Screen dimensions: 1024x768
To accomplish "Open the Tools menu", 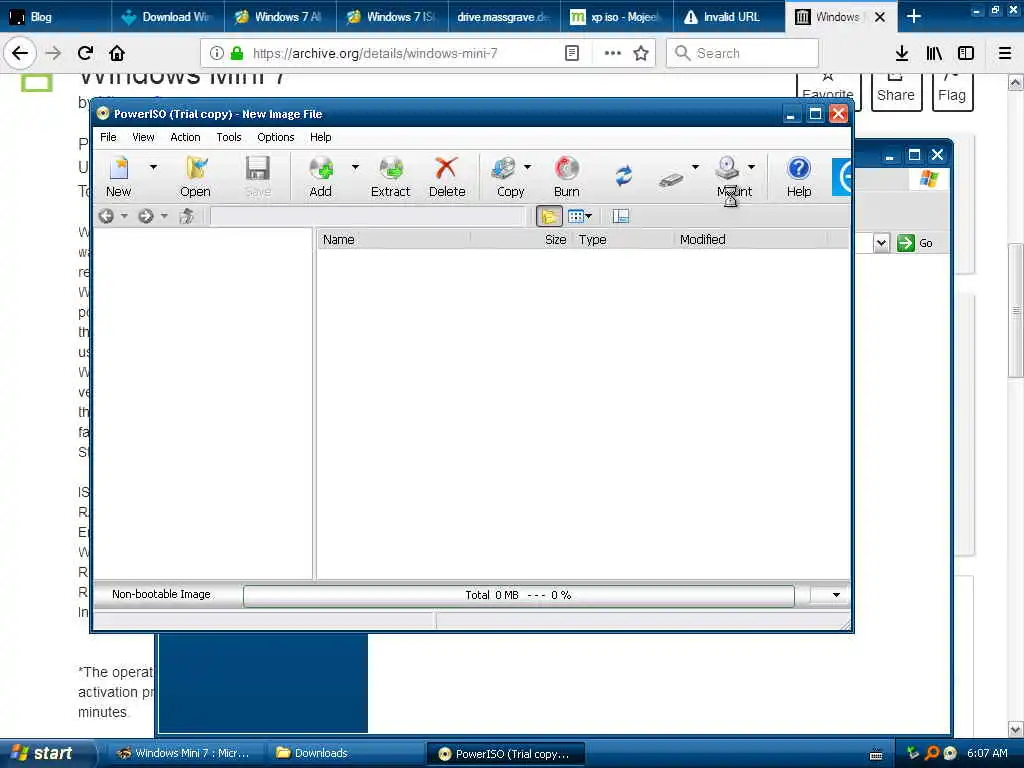I will click(x=229, y=137).
